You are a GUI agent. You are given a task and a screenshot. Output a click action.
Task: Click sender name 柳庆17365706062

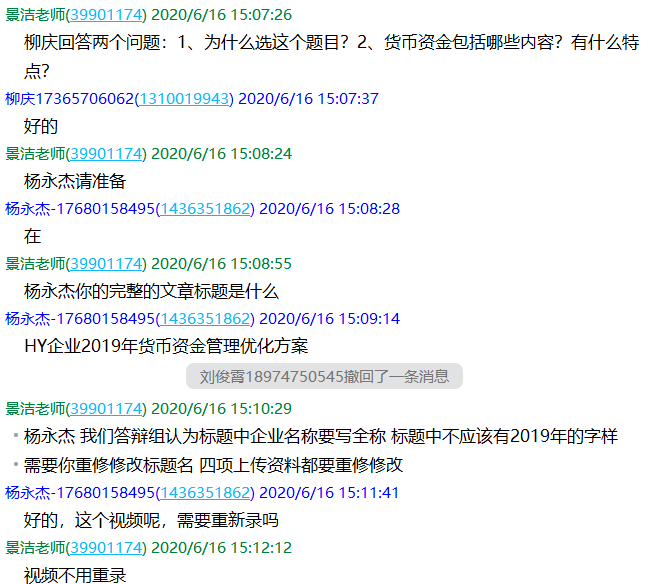coord(70,99)
